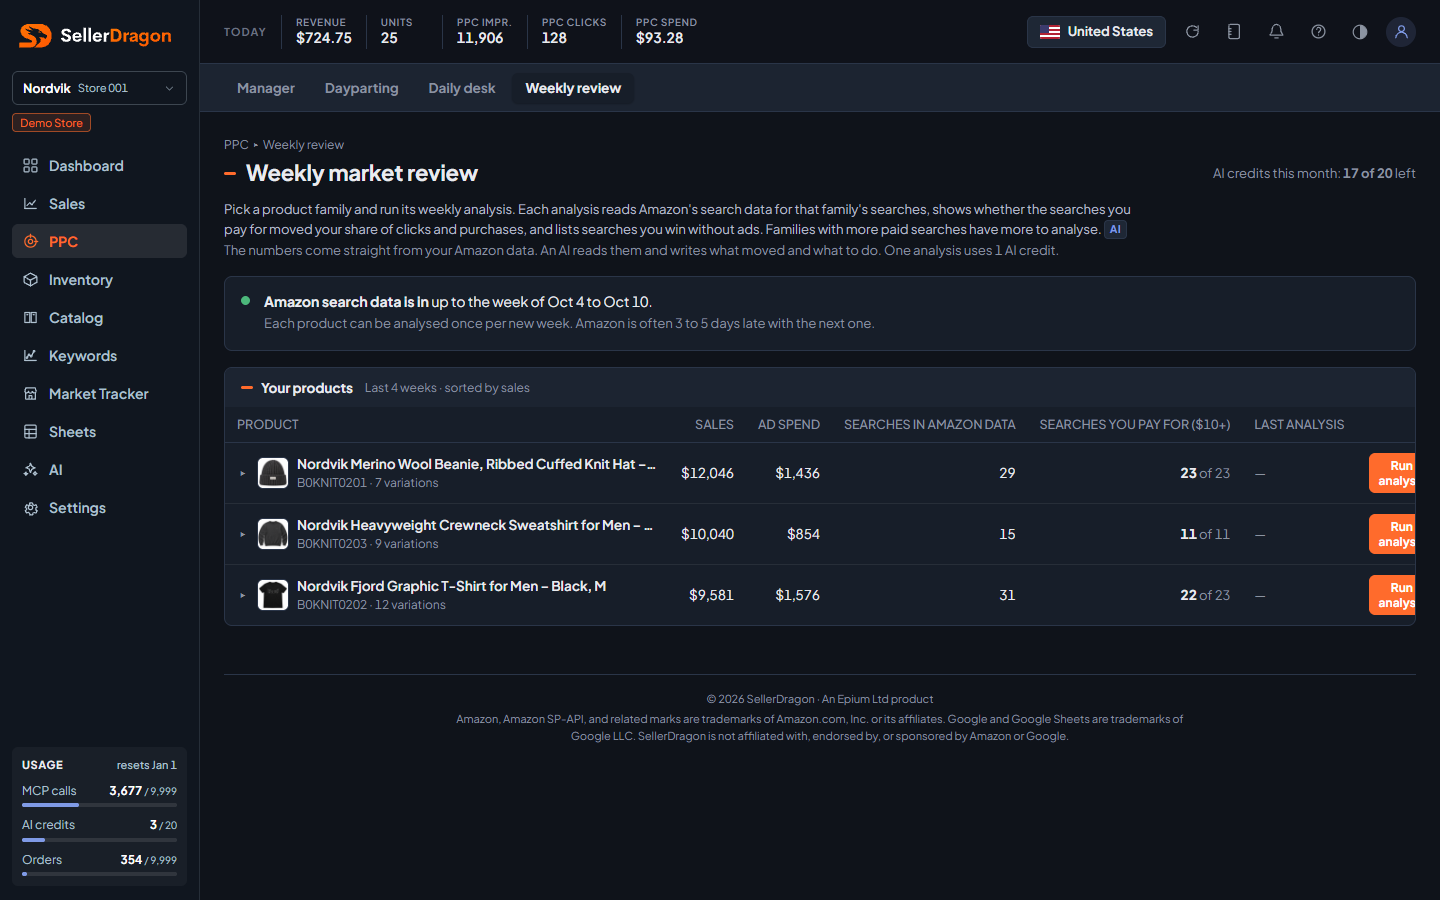The width and height of the screenshot is (1440, 900).
Task: Click the MCP calls usage bar
Action: 99,805
